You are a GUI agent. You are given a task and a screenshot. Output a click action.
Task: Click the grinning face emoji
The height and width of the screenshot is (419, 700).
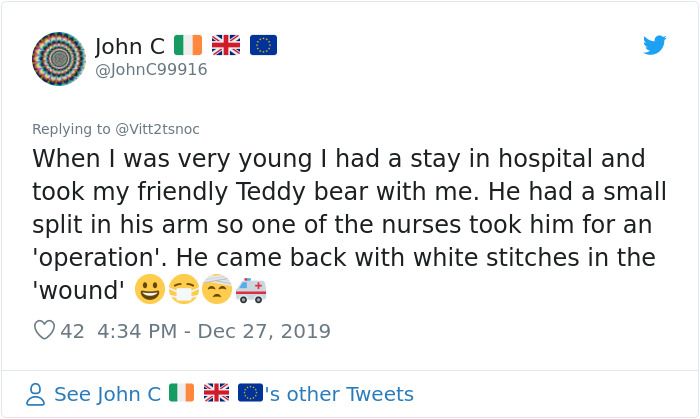[148, 290]
